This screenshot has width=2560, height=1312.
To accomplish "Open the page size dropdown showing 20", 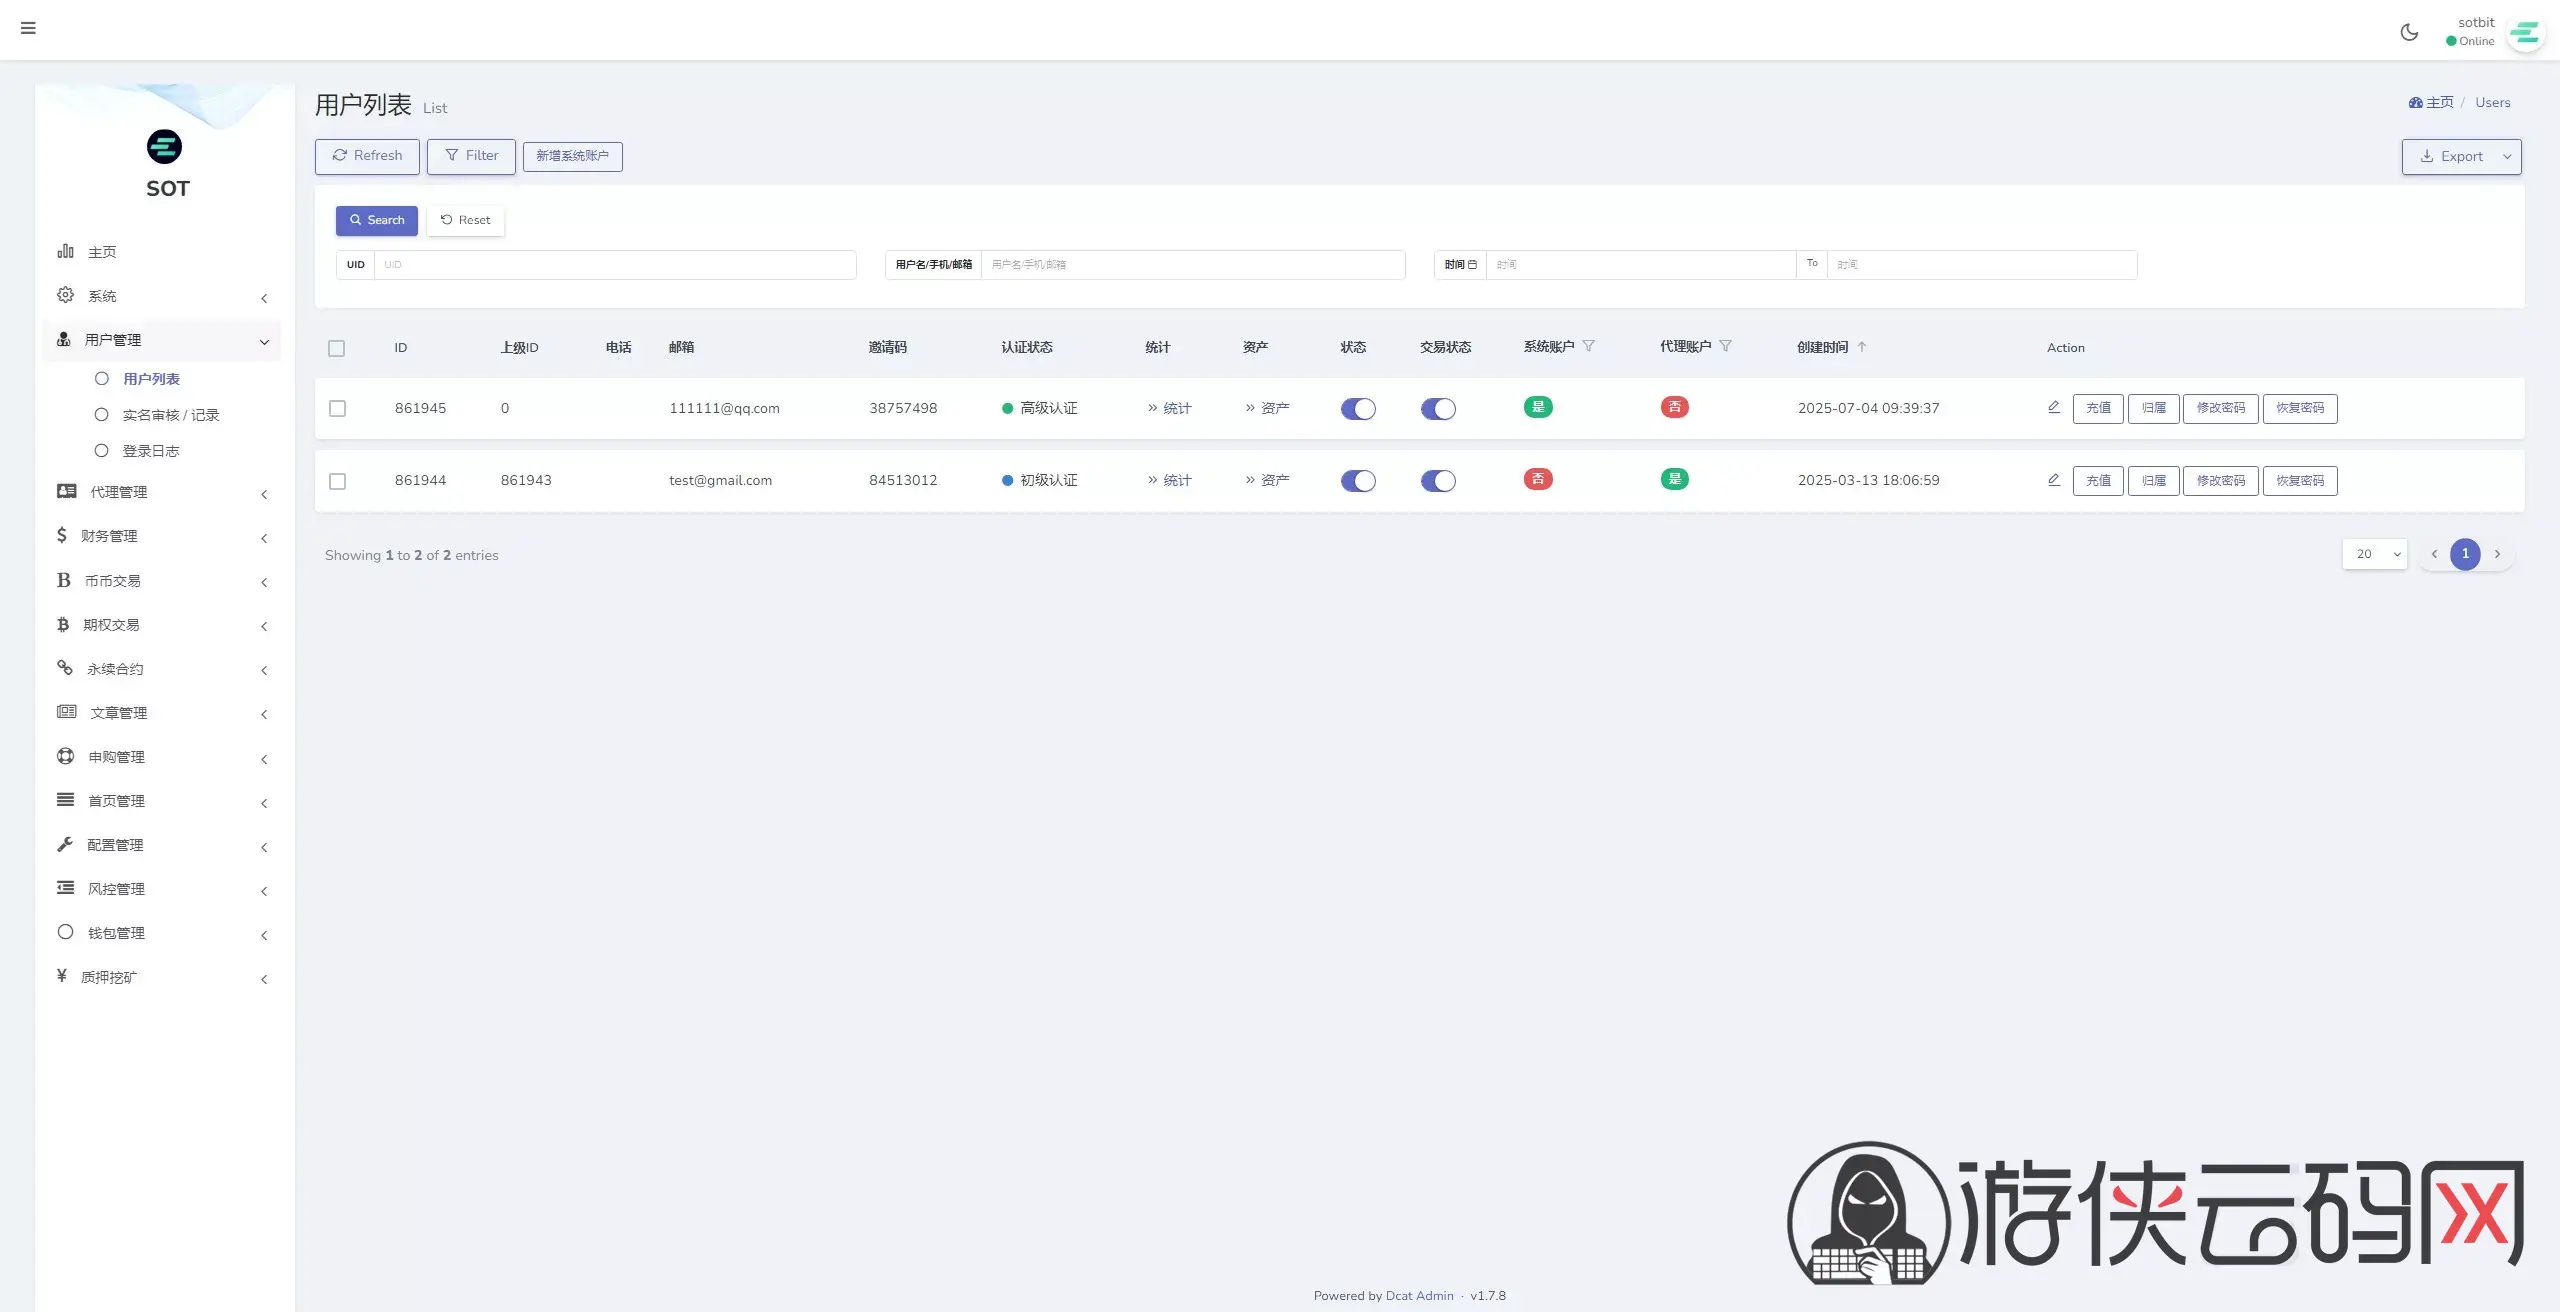I will (2374, 554).
